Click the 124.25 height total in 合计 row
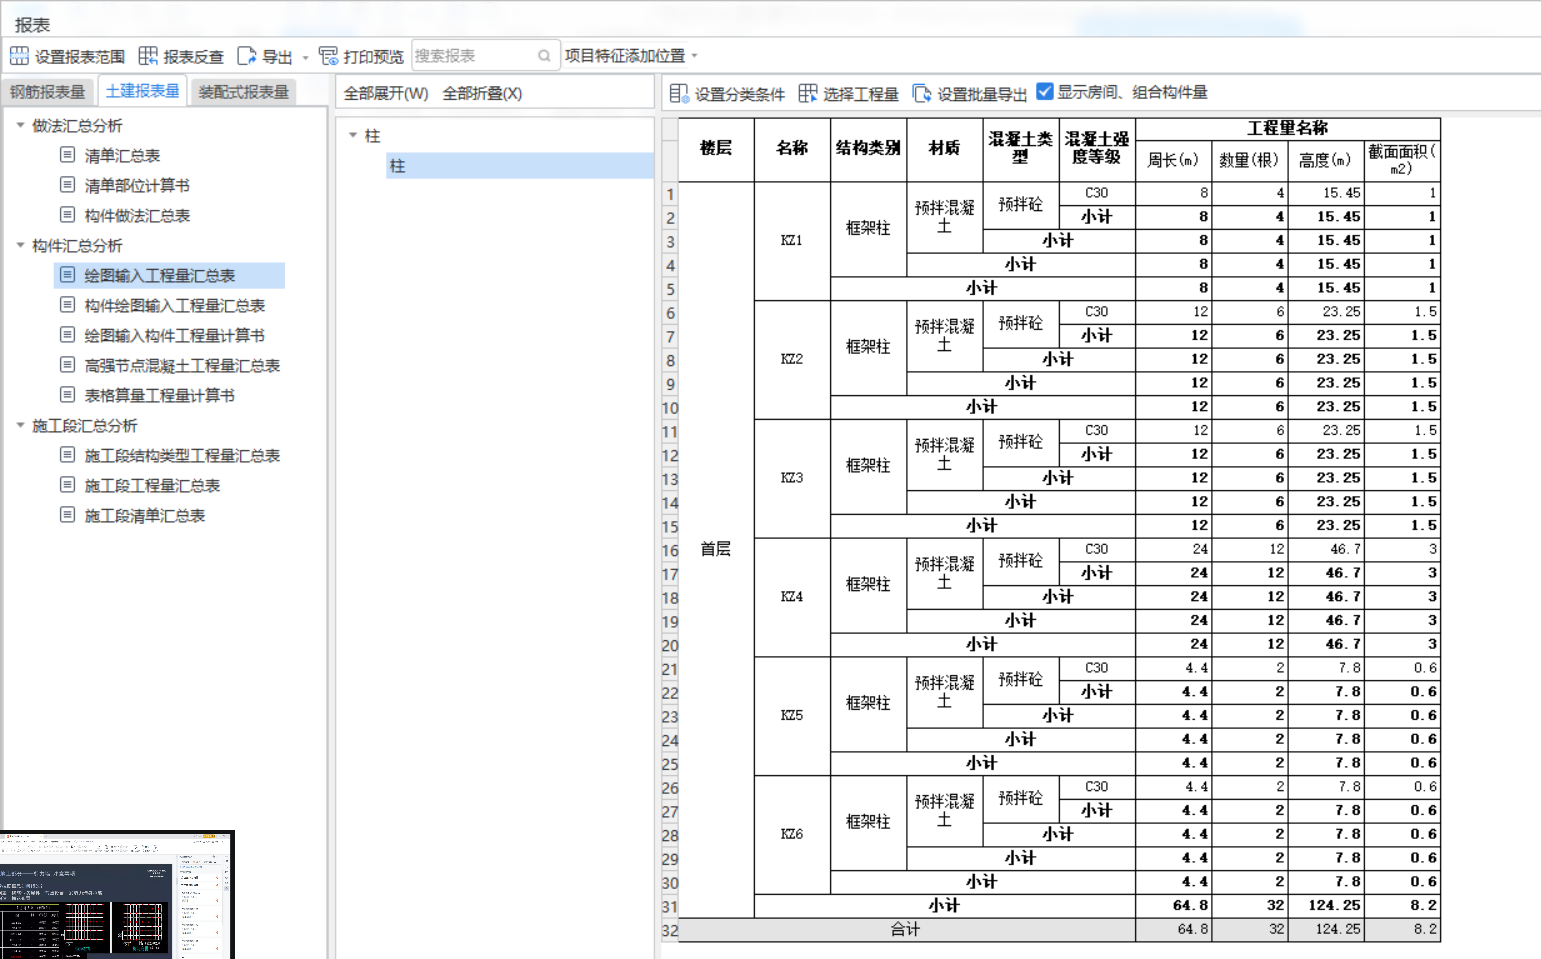1541x959 pixels. coord(1326,929)
